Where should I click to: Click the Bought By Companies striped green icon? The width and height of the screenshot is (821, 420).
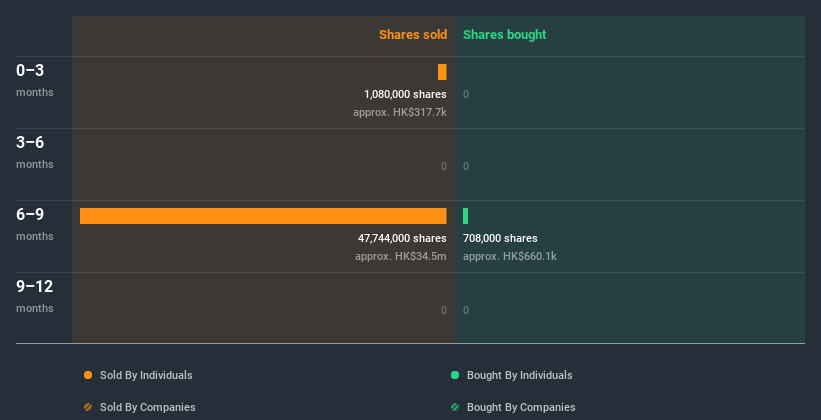click(455, 407)
